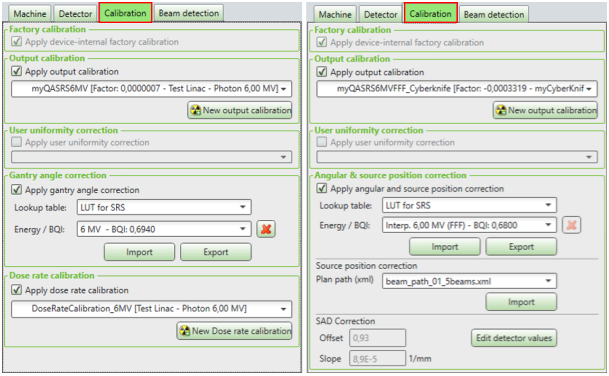Open beam_path_01_5beams.xml plan path dropdown
Viewport: 609px width, 376px height.
click(469, 281)
